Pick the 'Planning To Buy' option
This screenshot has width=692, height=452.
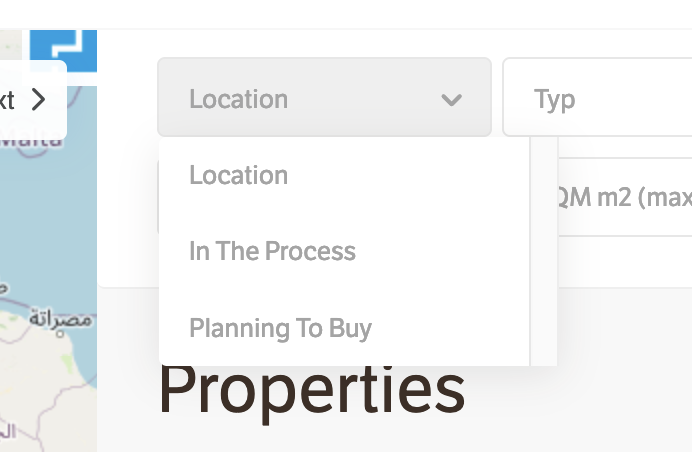point(280,328)
